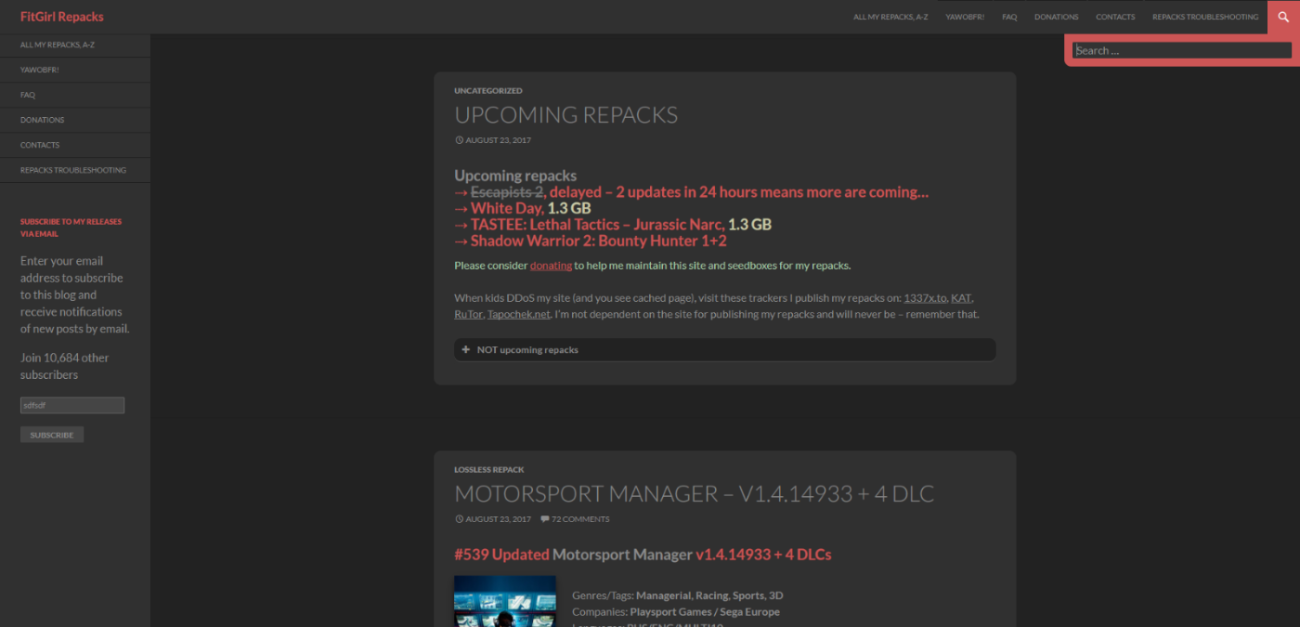Open the Motorsport Manager post title
Image resolution: width=1300 pixels, height=627 pixels.
click(x=694, y=494)
